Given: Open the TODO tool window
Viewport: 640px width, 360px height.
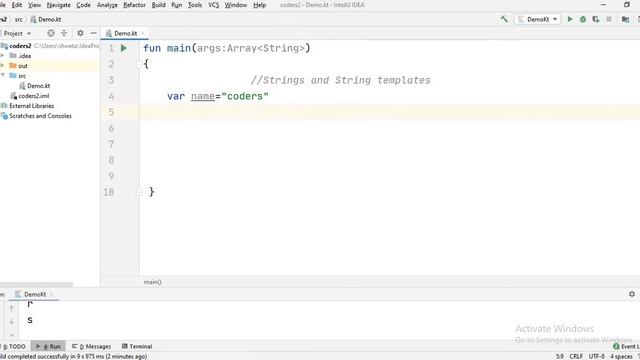Looking at the screenshot, I should (14, 346).
